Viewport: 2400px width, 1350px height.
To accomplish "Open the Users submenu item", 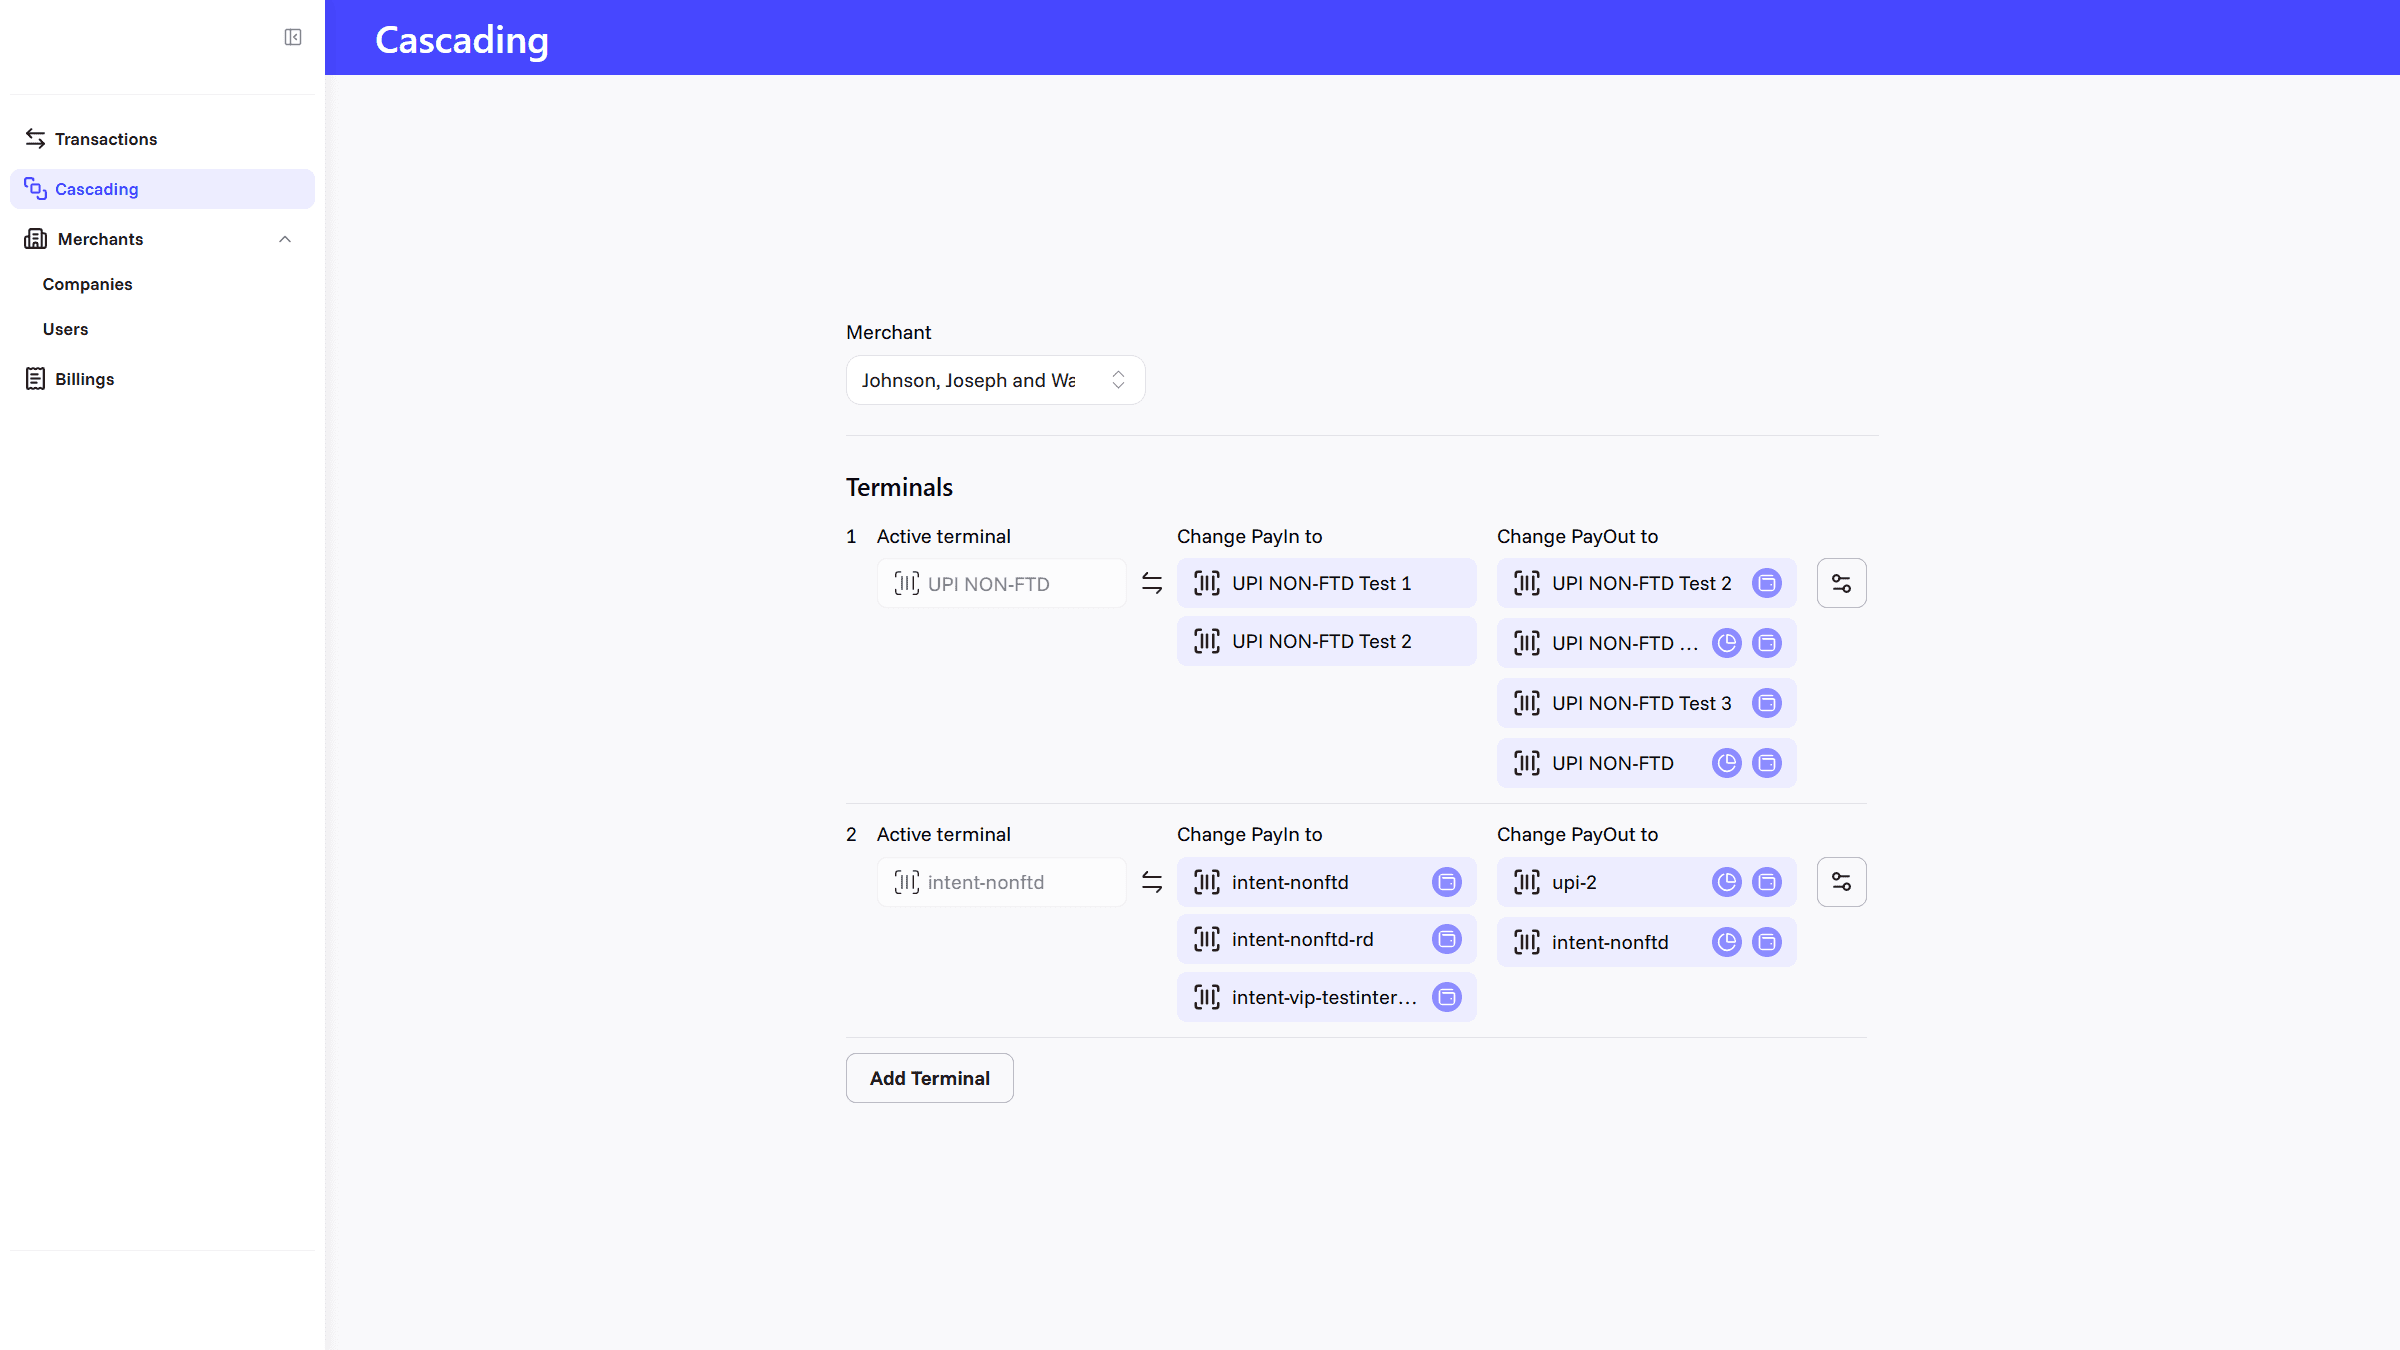I will [x=65, y=329].
